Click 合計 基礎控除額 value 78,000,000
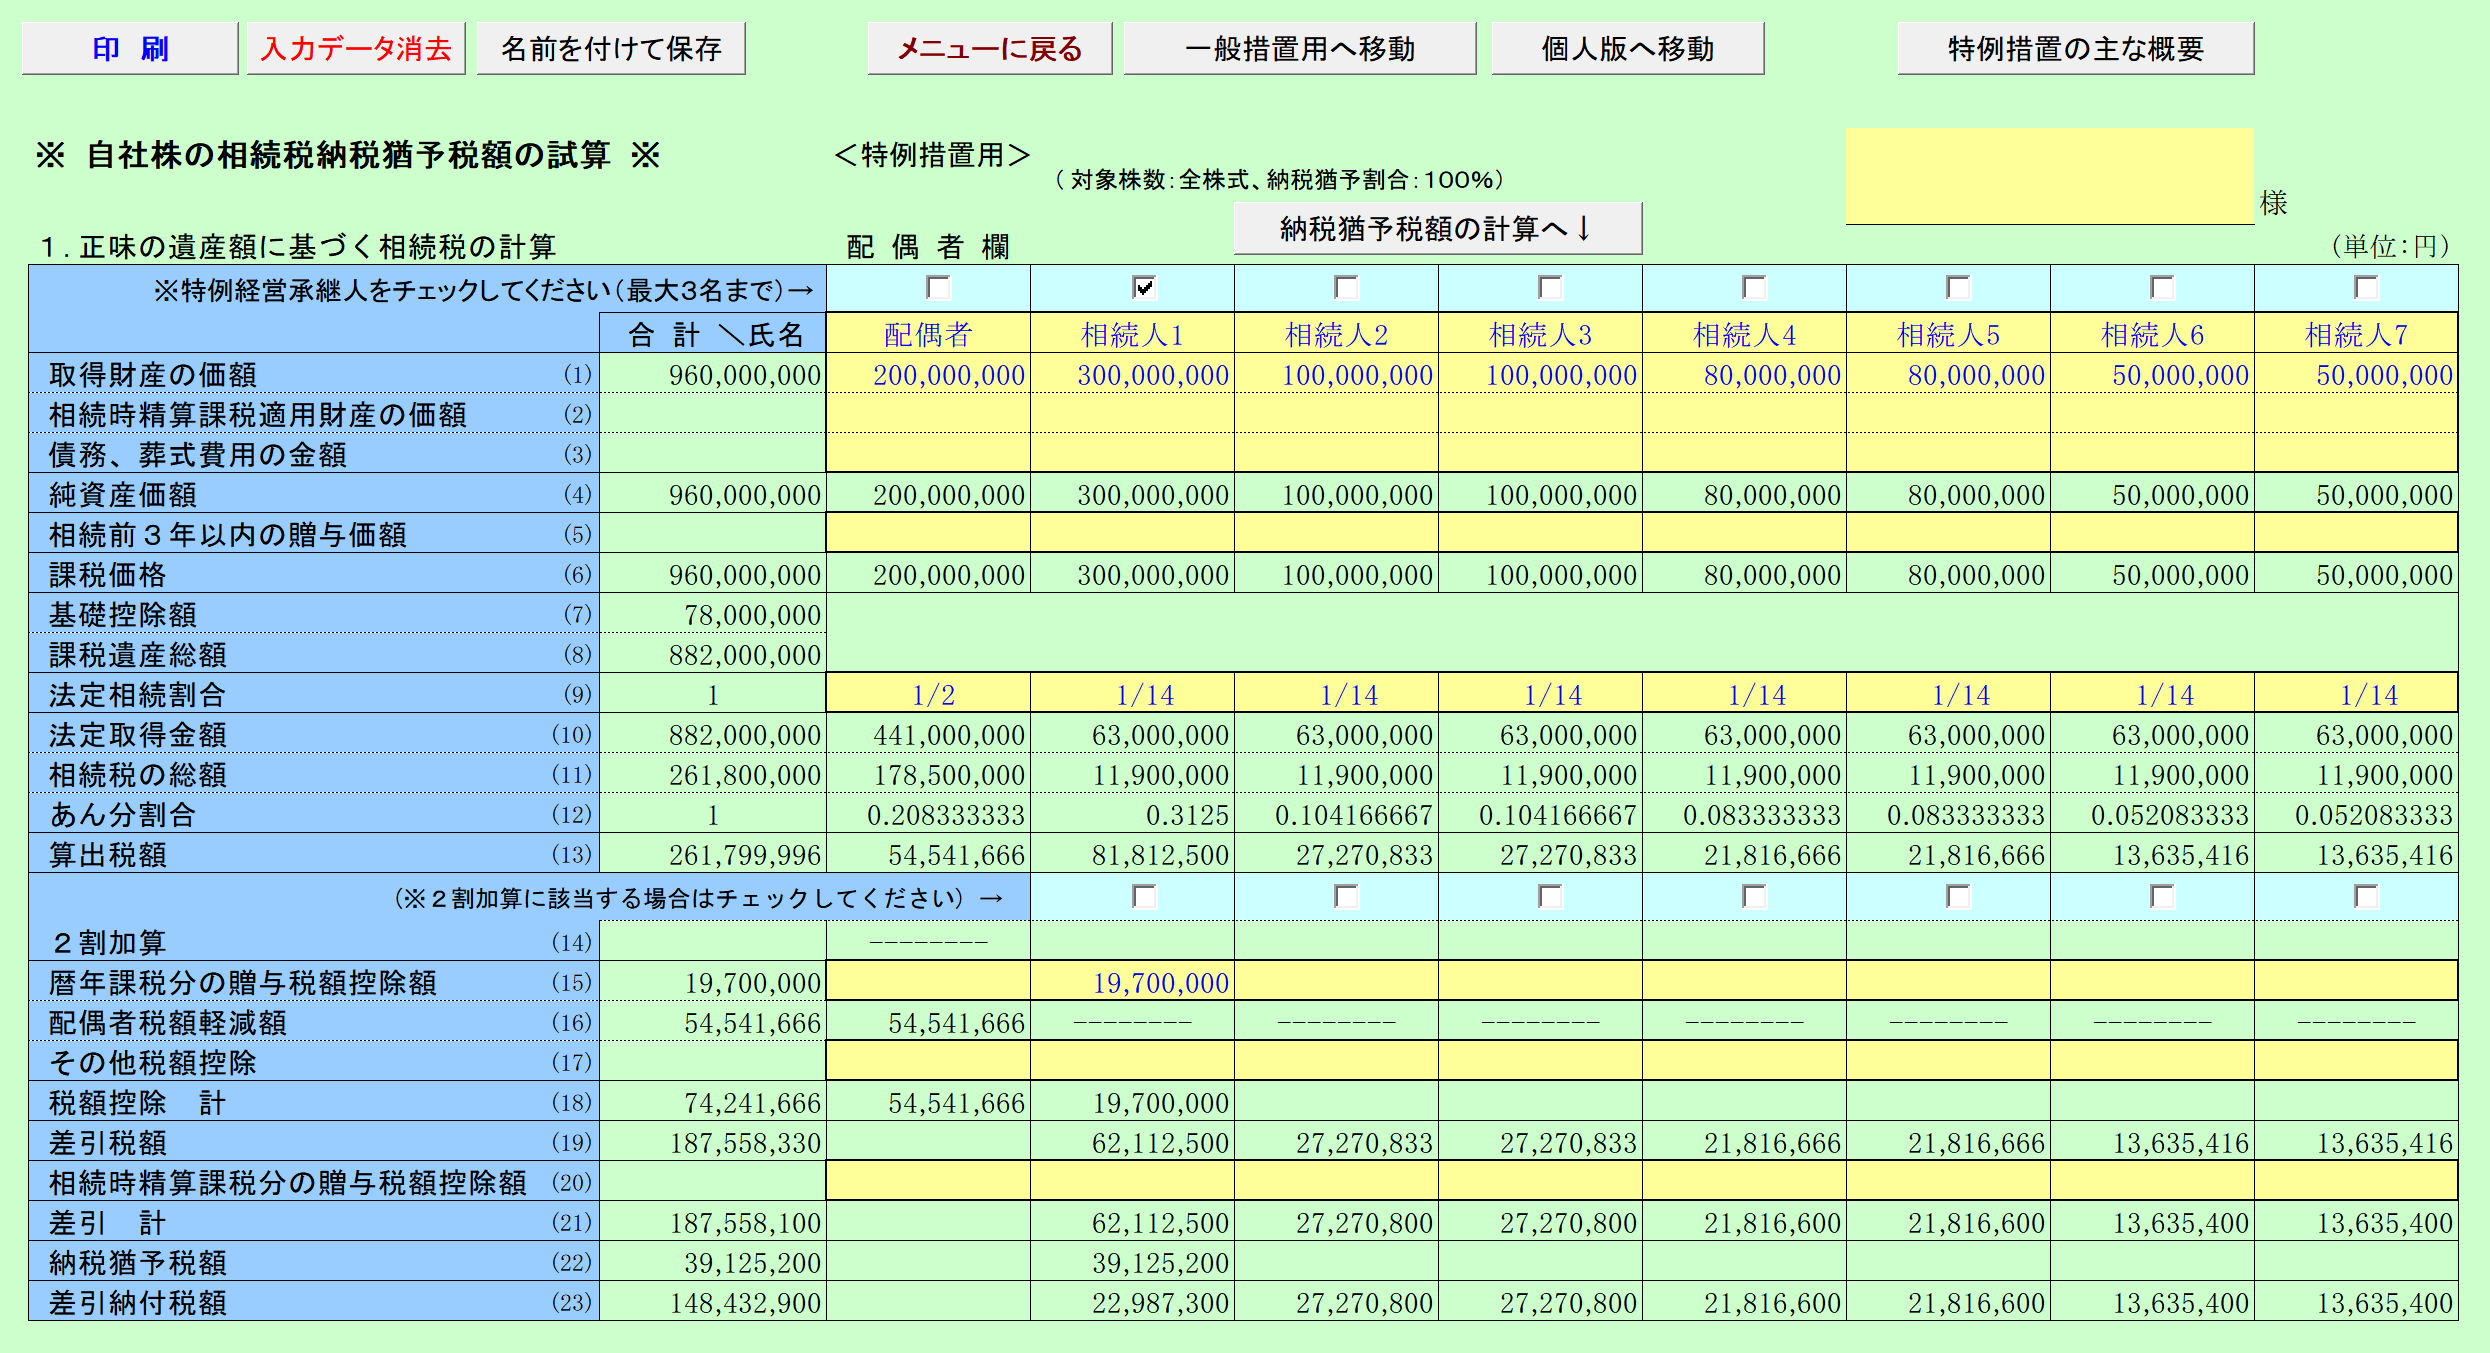 pyautogui.click(x=713, y=614)
